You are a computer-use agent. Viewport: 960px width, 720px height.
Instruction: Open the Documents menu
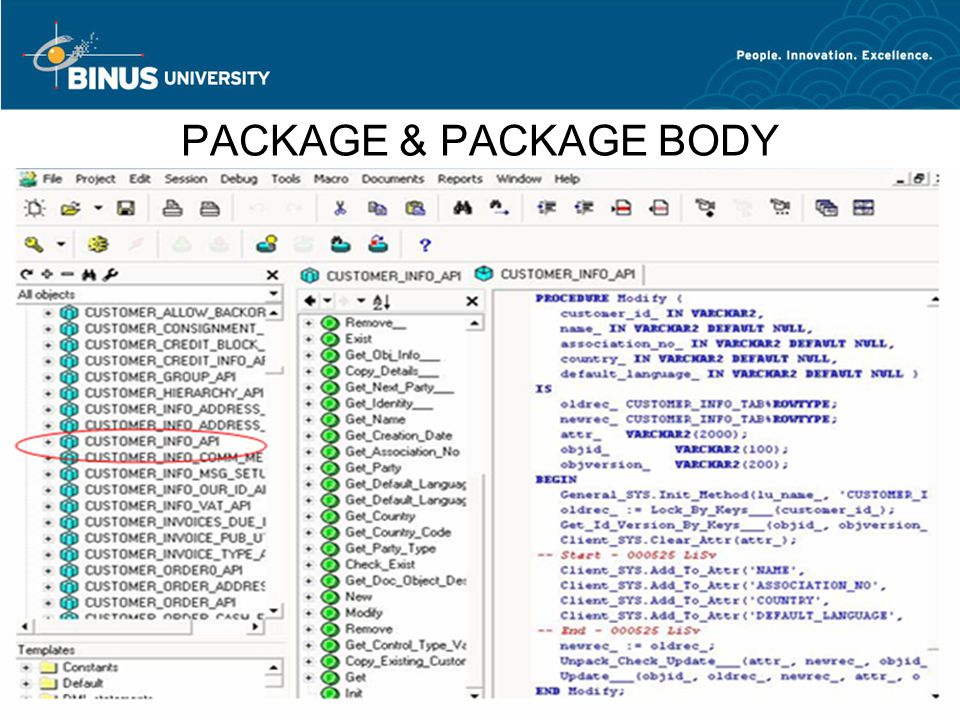click(392, 179)
